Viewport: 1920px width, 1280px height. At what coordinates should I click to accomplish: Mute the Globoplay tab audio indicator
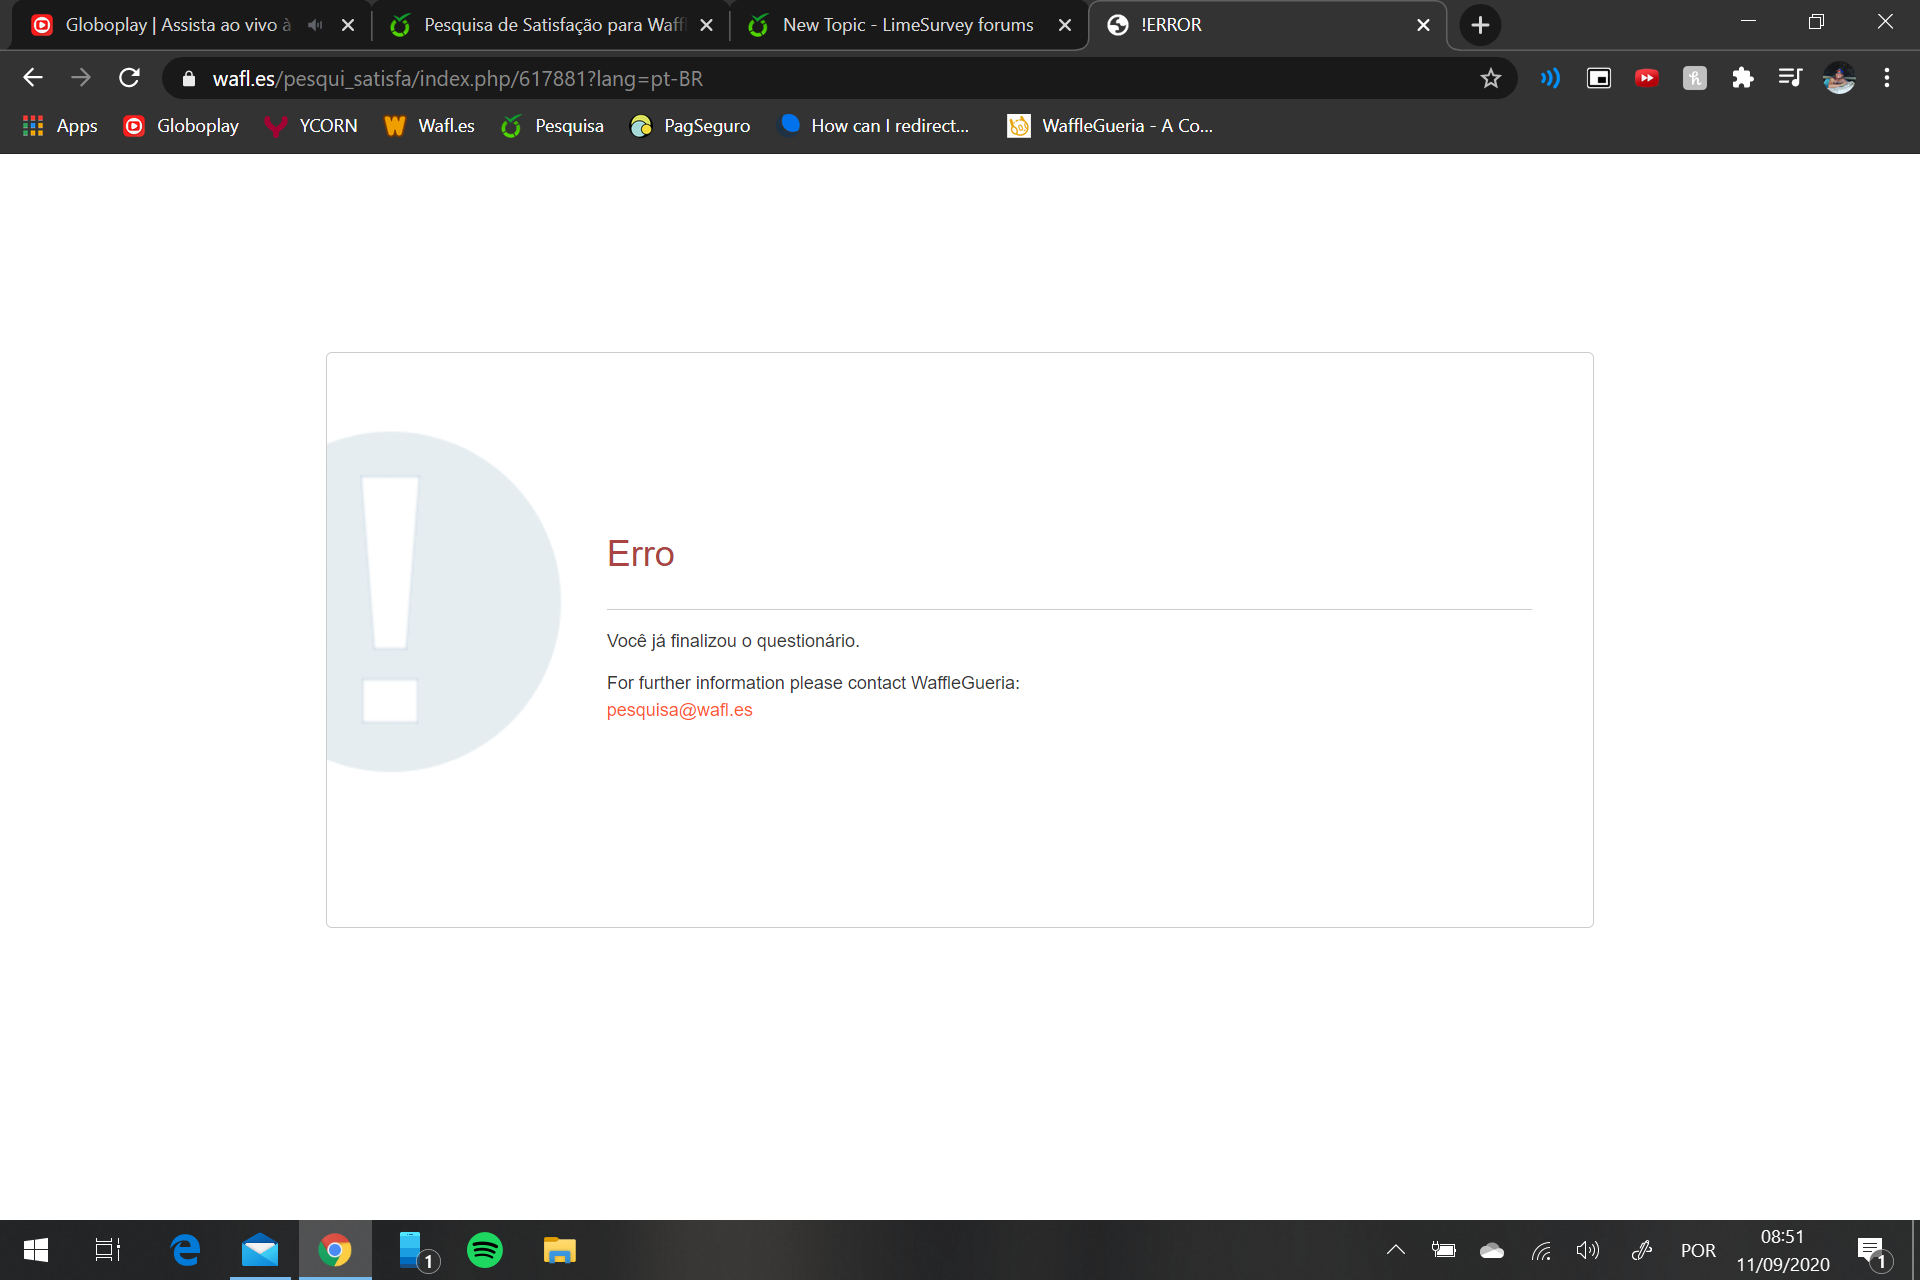315,25
